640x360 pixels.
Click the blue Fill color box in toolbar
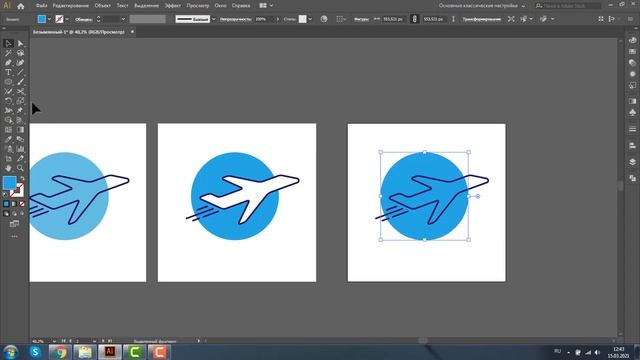tap(9, 183)
